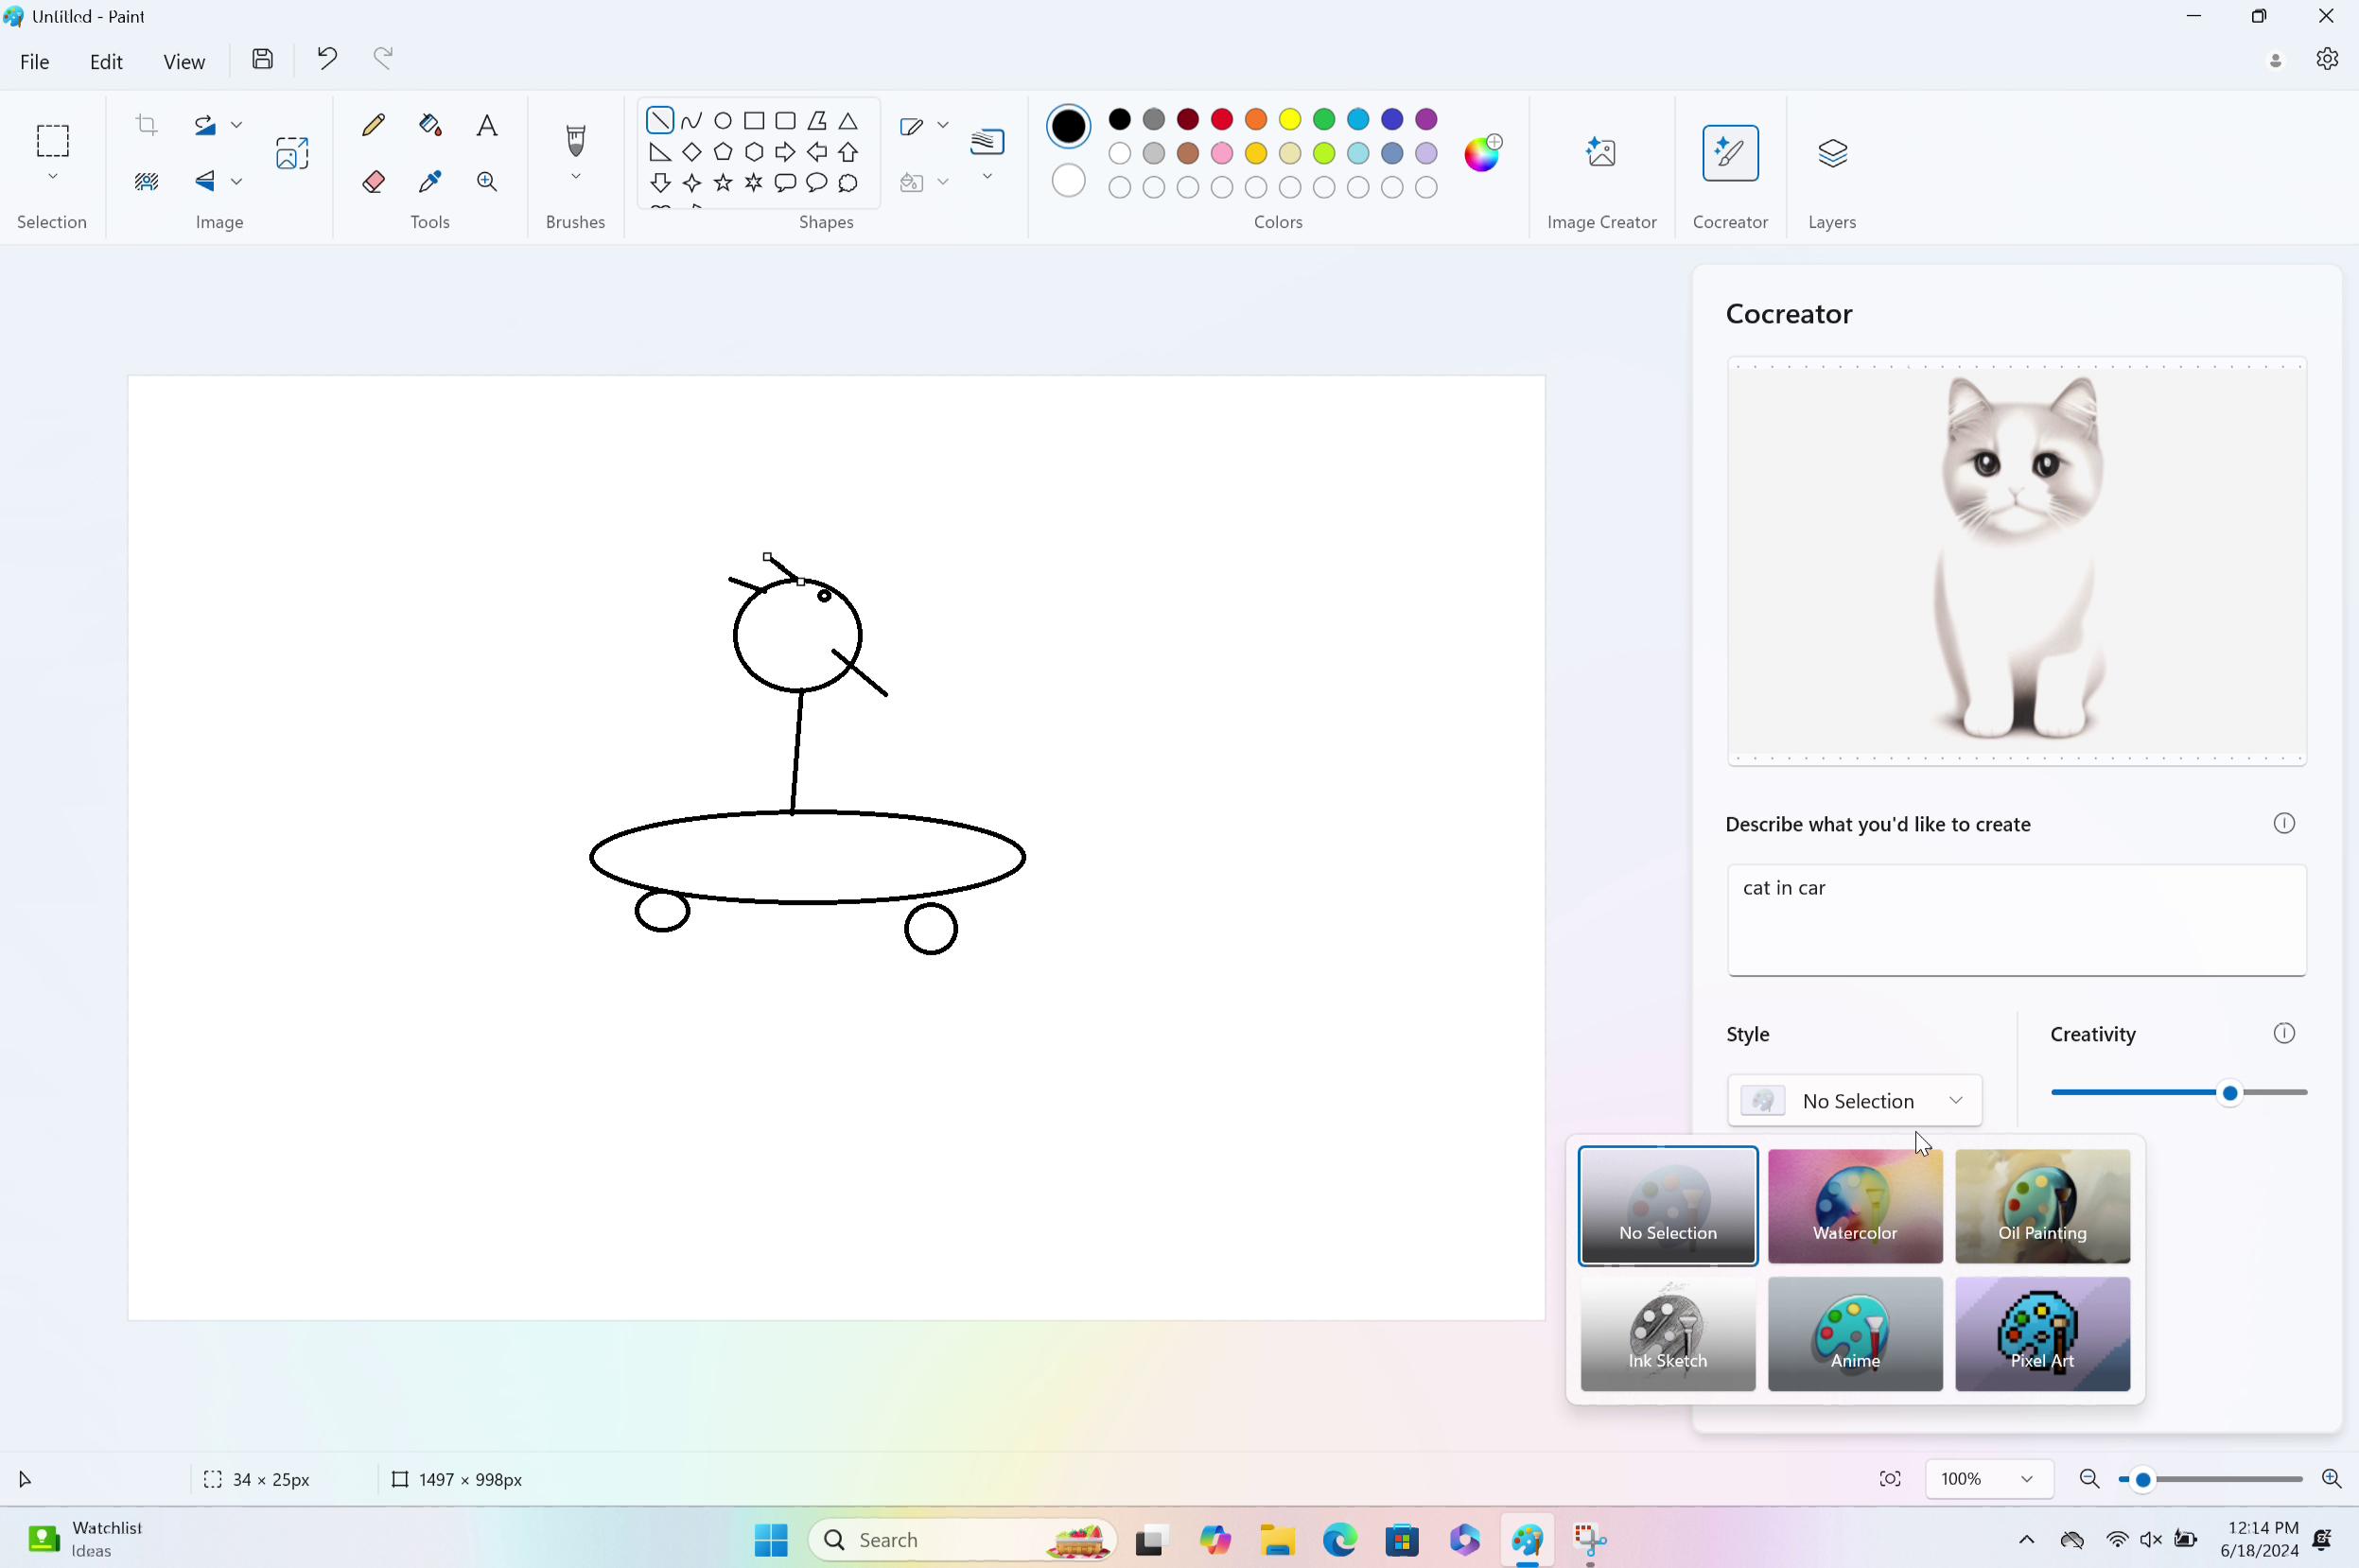Open the File menu
The image size is (2359, 1568).
click(x=34, y=61)
